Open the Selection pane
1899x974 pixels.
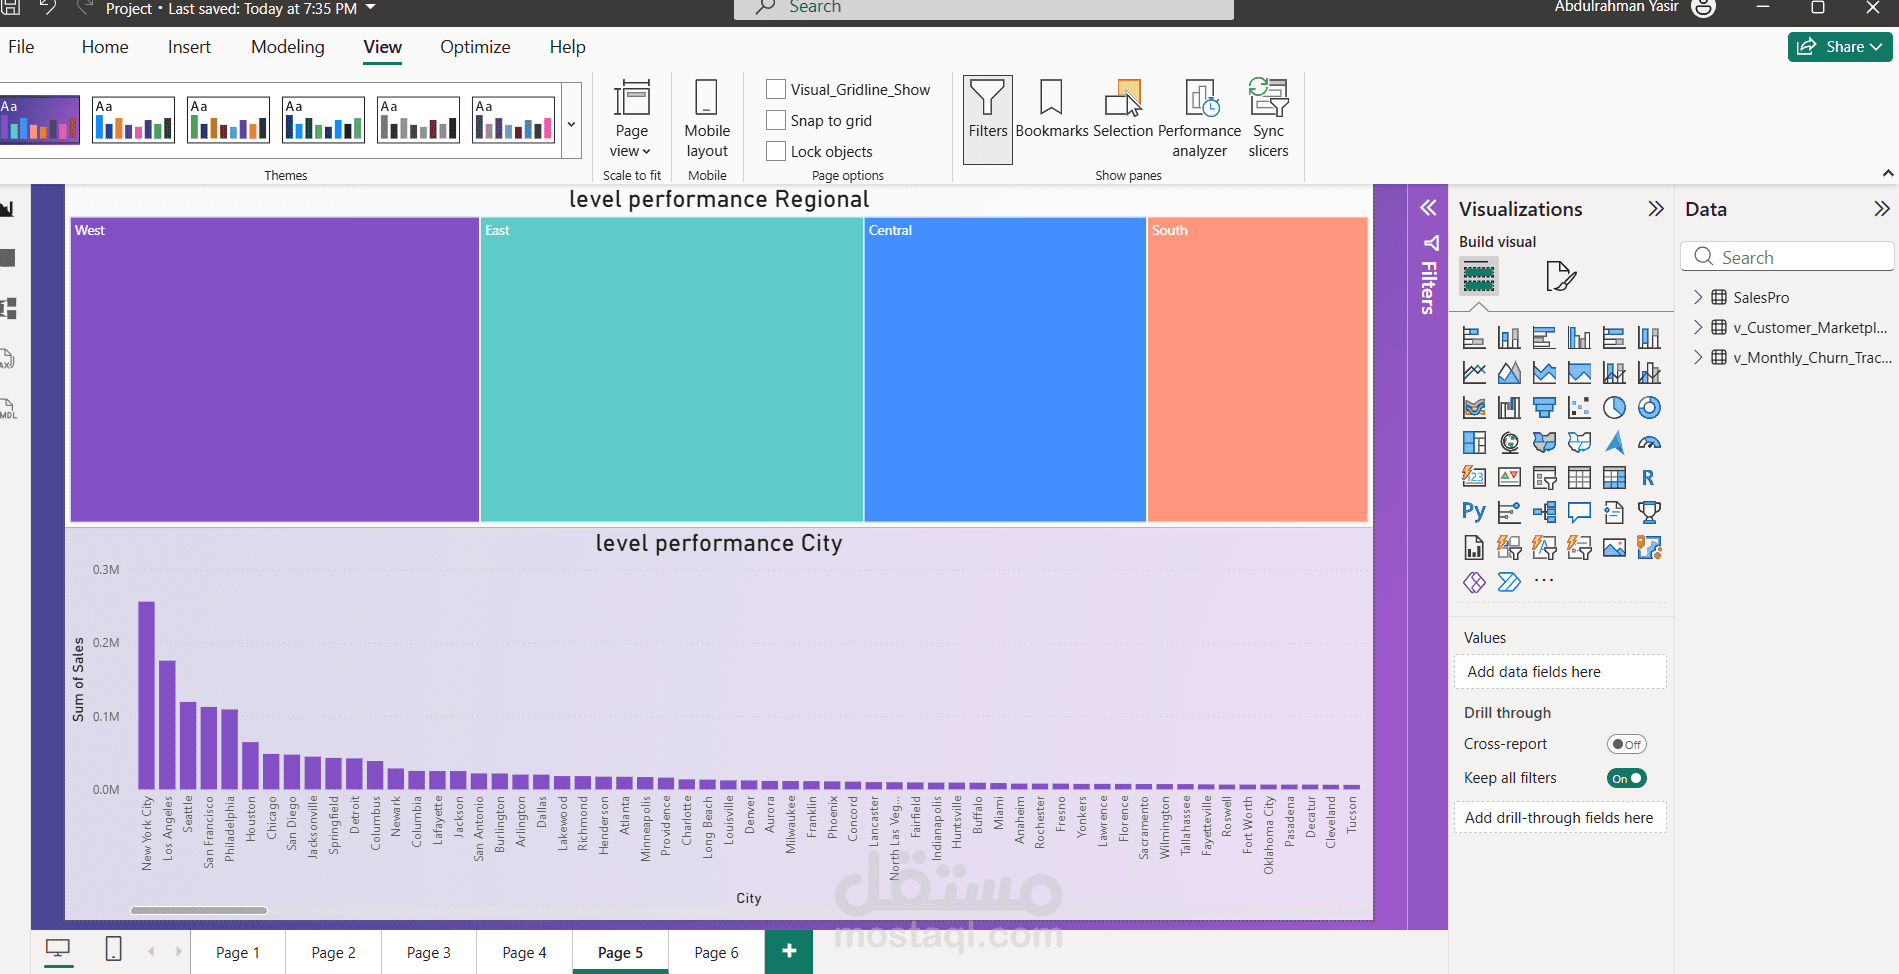pos(1123,109)
